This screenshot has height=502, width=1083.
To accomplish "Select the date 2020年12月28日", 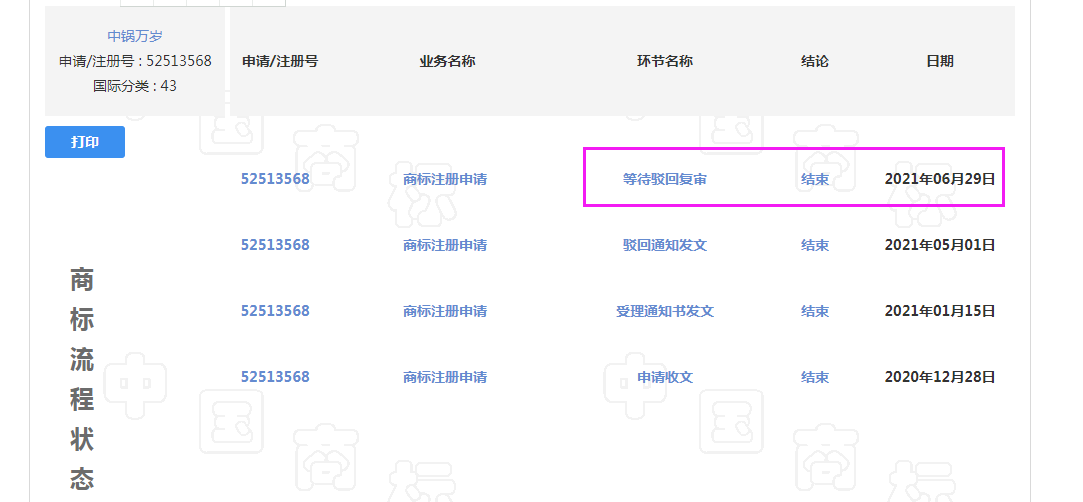I will coord(940,377).
